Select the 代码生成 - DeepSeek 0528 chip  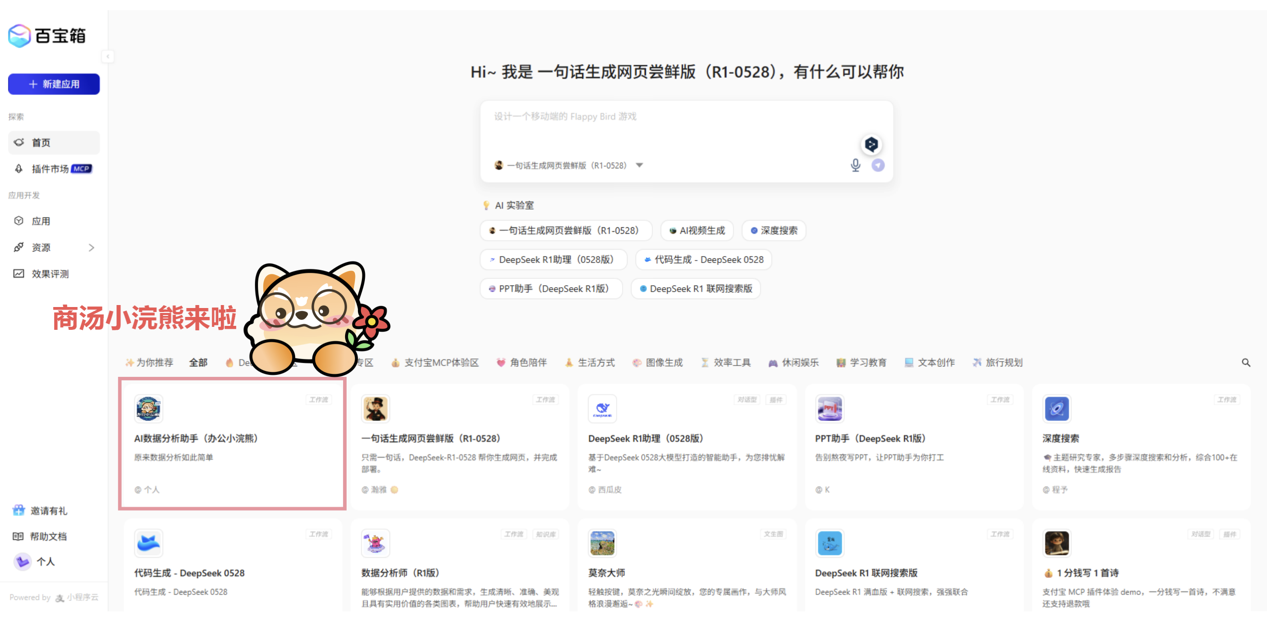pyautogui.click(x=703, y=260)
